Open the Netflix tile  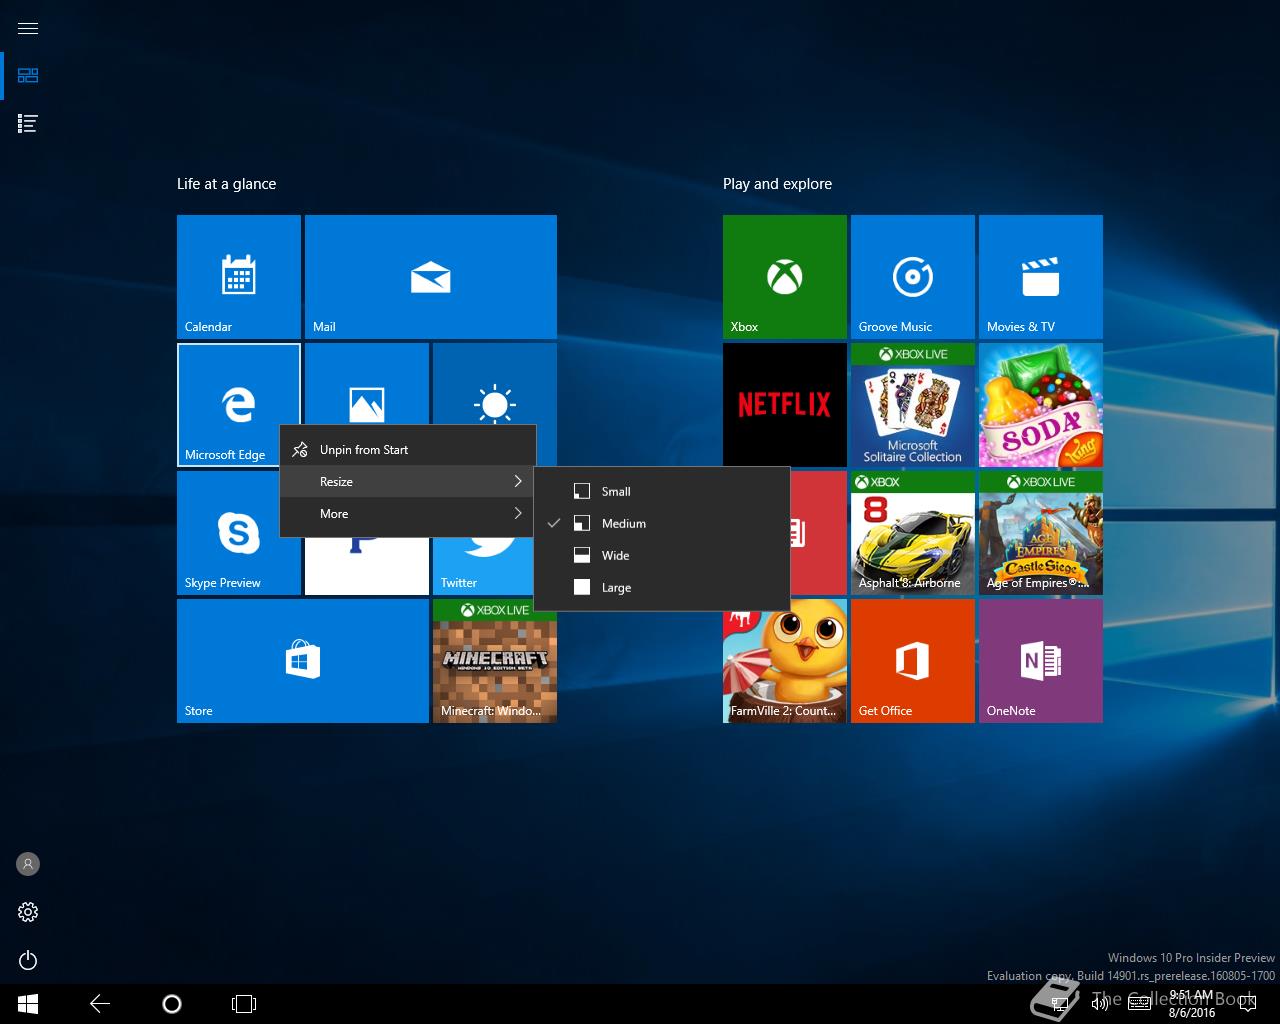click(x=785, y=405)
